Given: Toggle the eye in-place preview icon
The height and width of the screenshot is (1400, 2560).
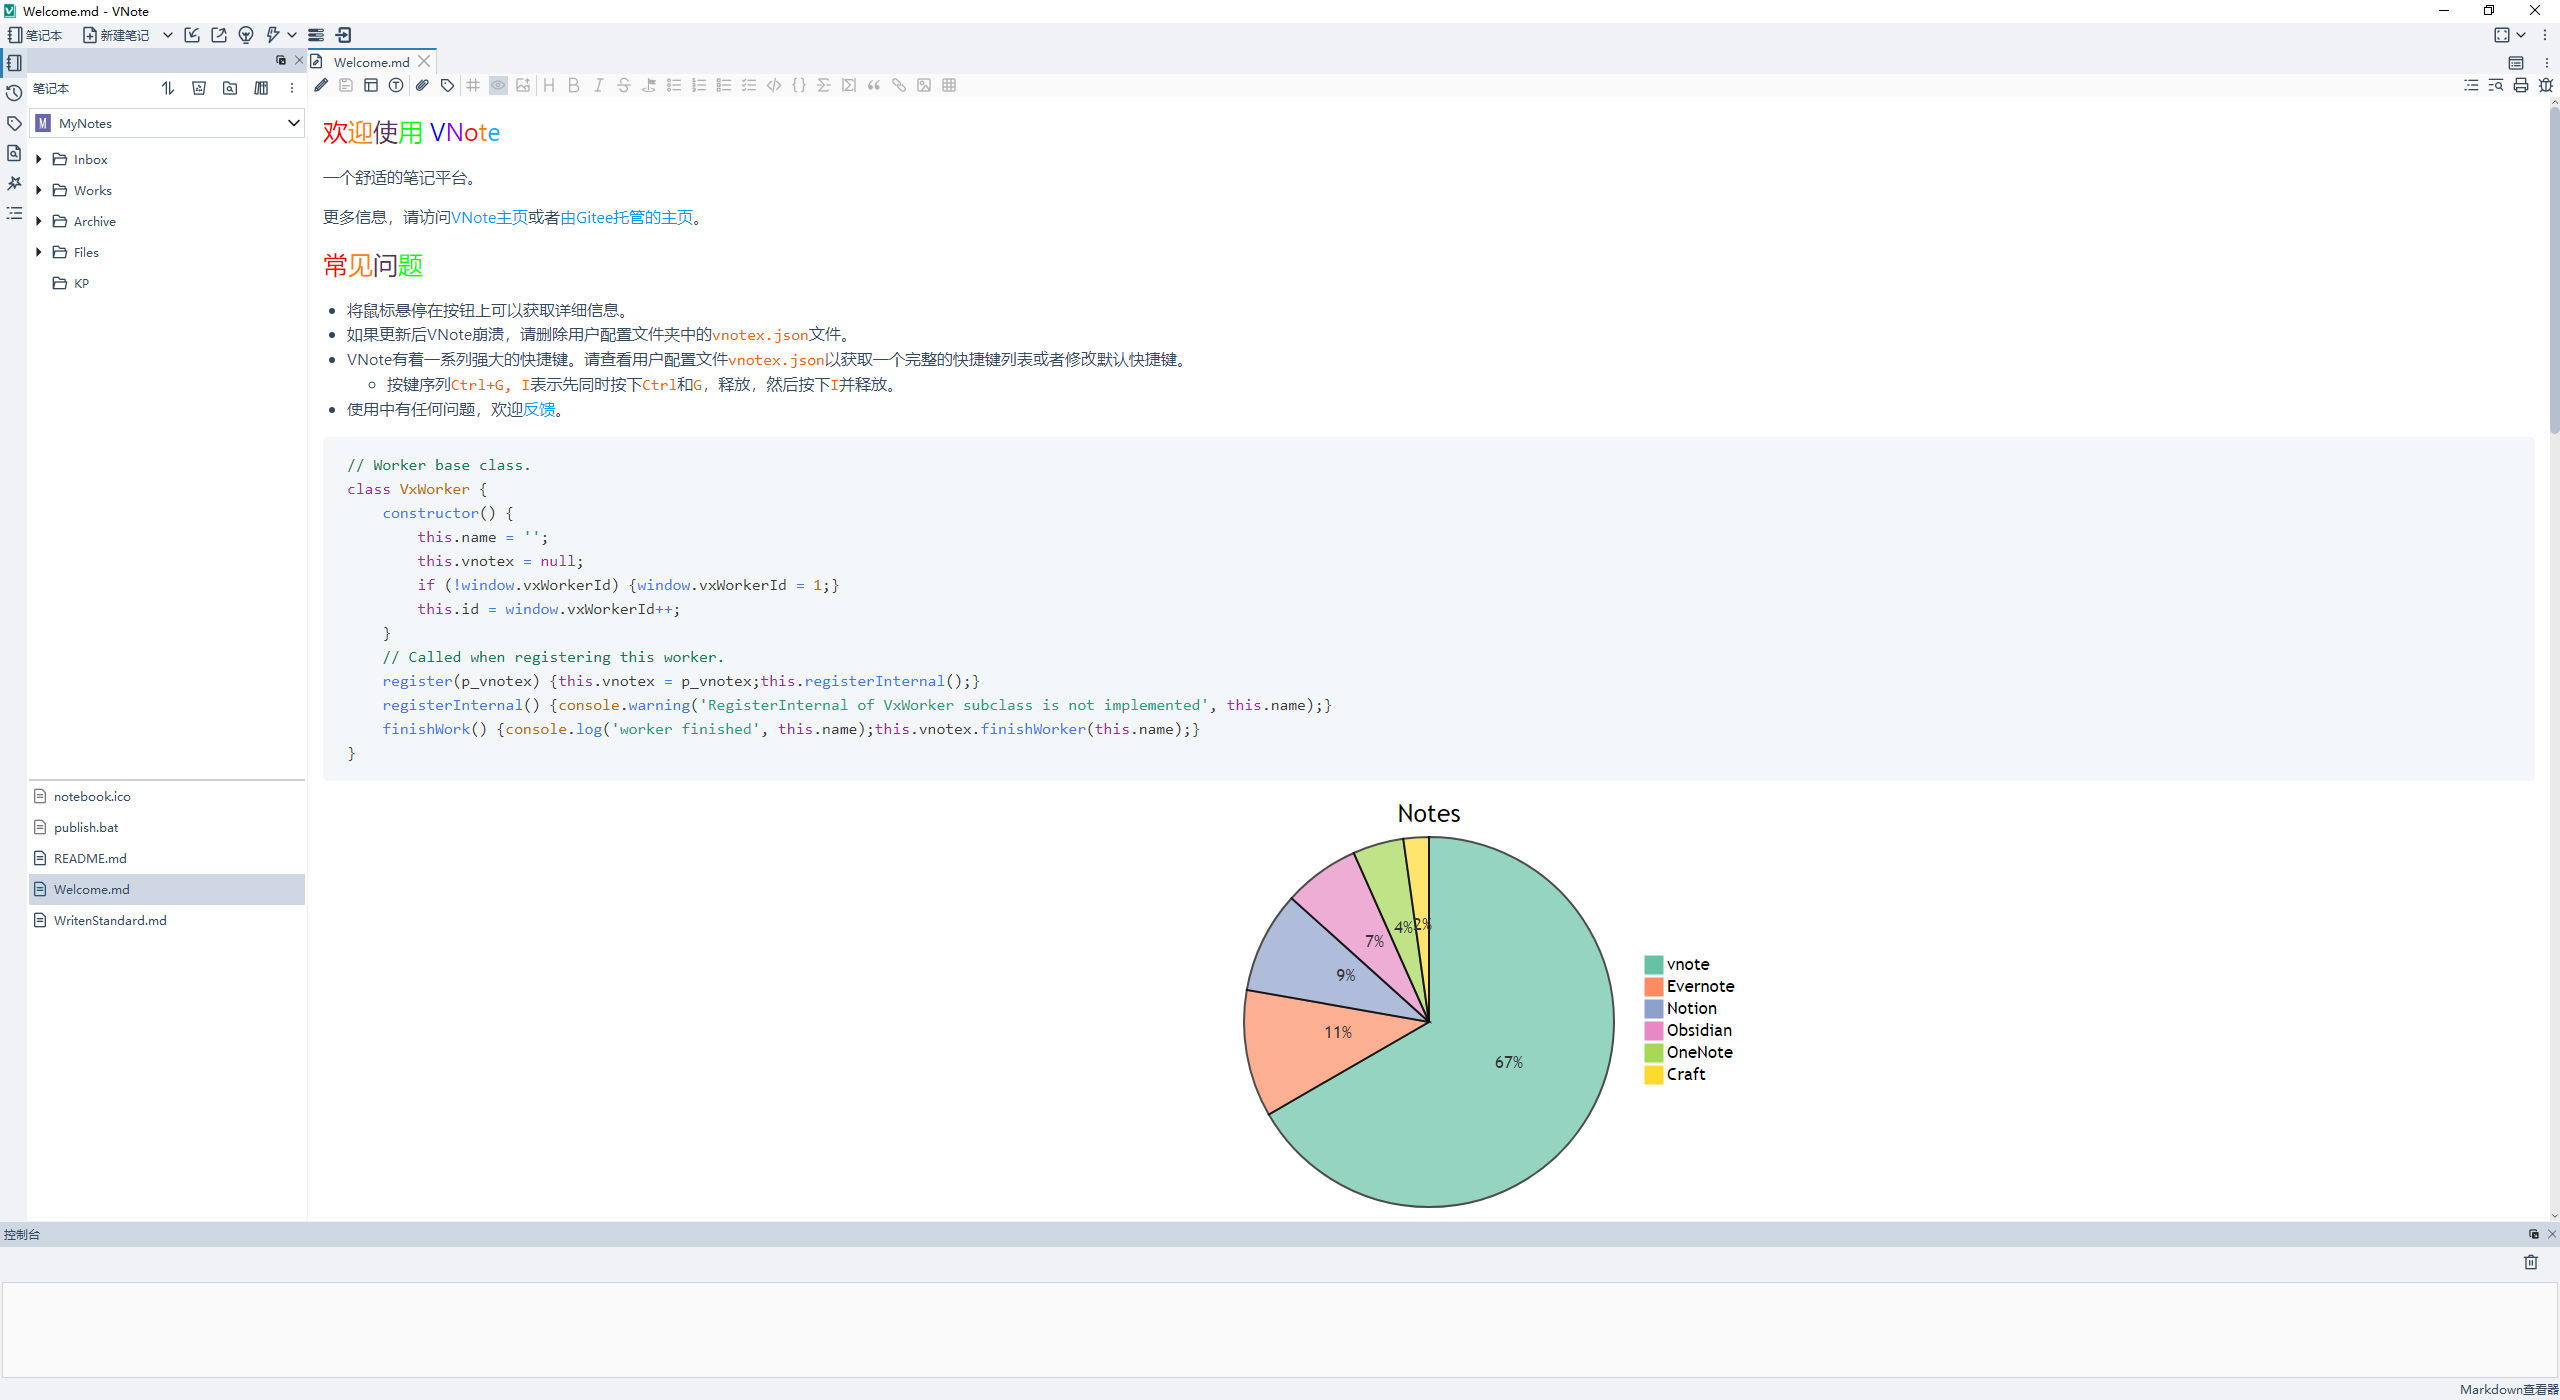Looking at the screenshot, I should 498,85.
